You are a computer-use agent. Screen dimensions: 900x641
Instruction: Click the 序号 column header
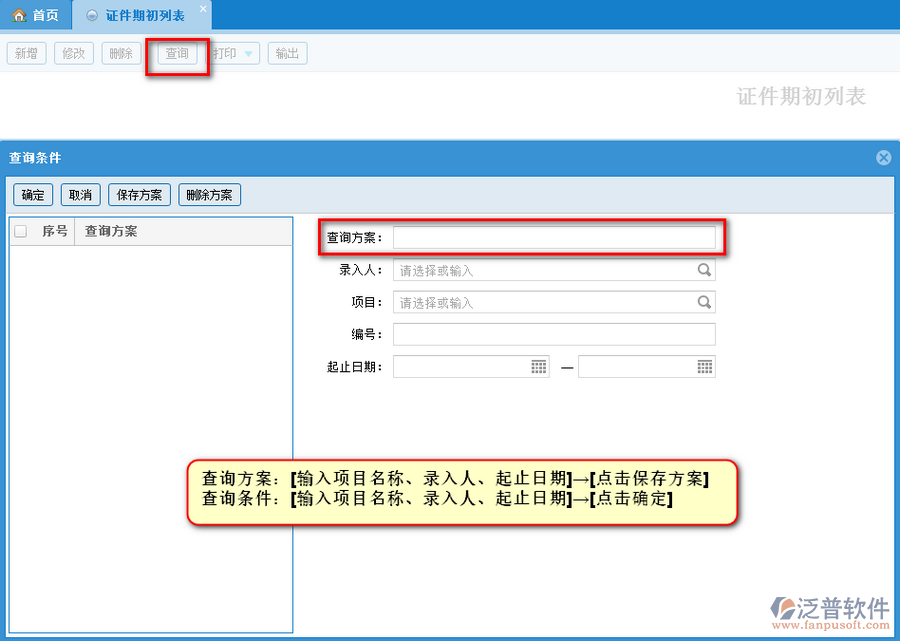click(x=55, y=231)
